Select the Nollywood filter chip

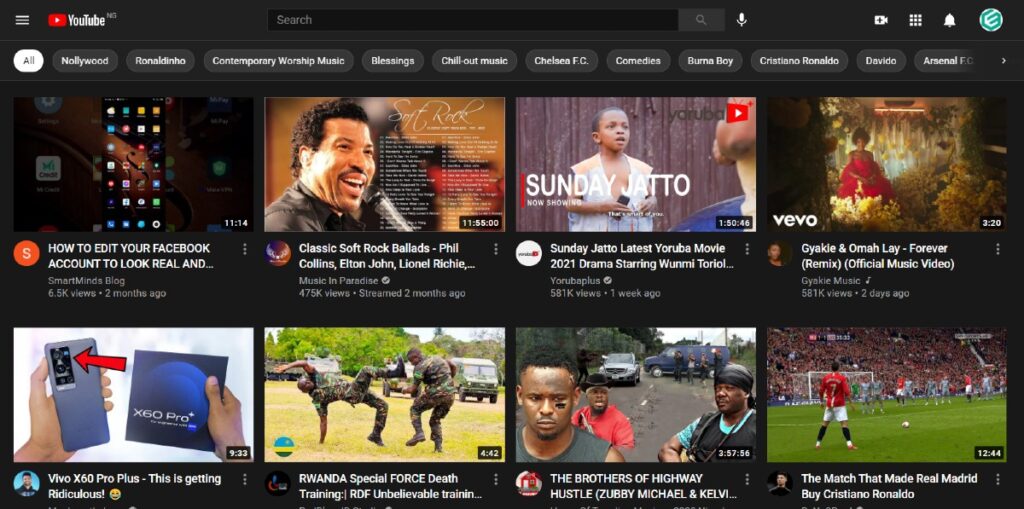[x=85, y=61]
